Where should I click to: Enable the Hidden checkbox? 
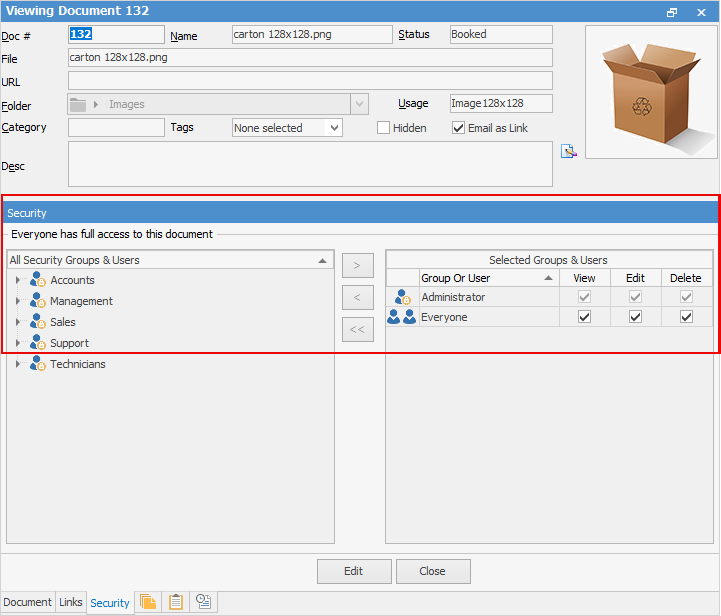tap(383, 128)
